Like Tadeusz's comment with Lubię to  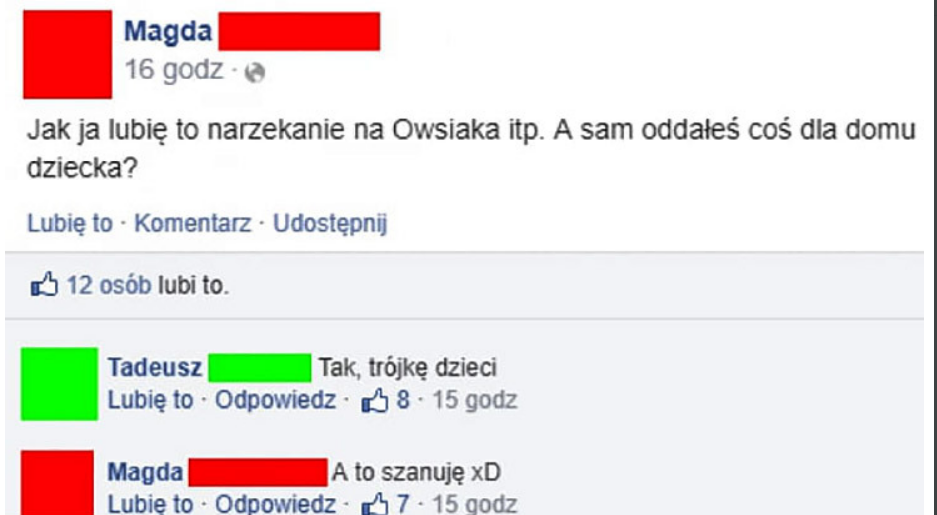(151, 400)
